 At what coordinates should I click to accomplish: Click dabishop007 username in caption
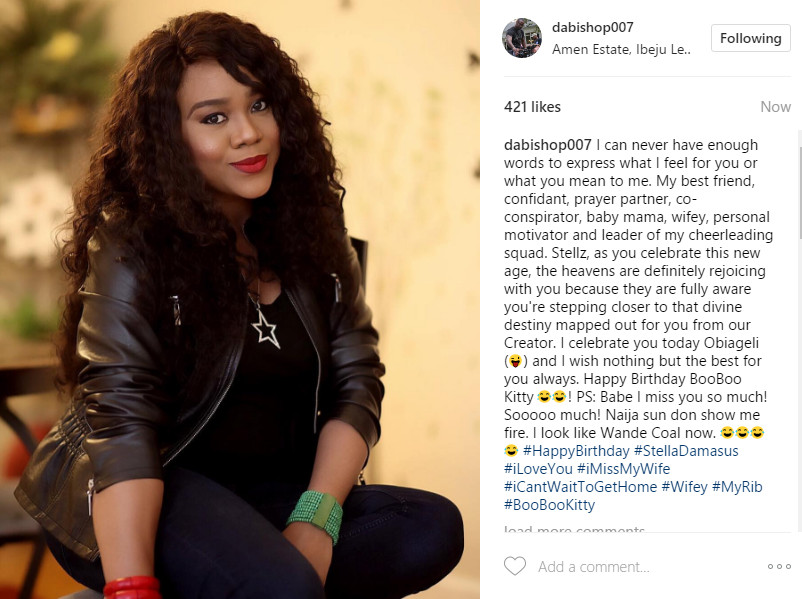tap(547, 145)
